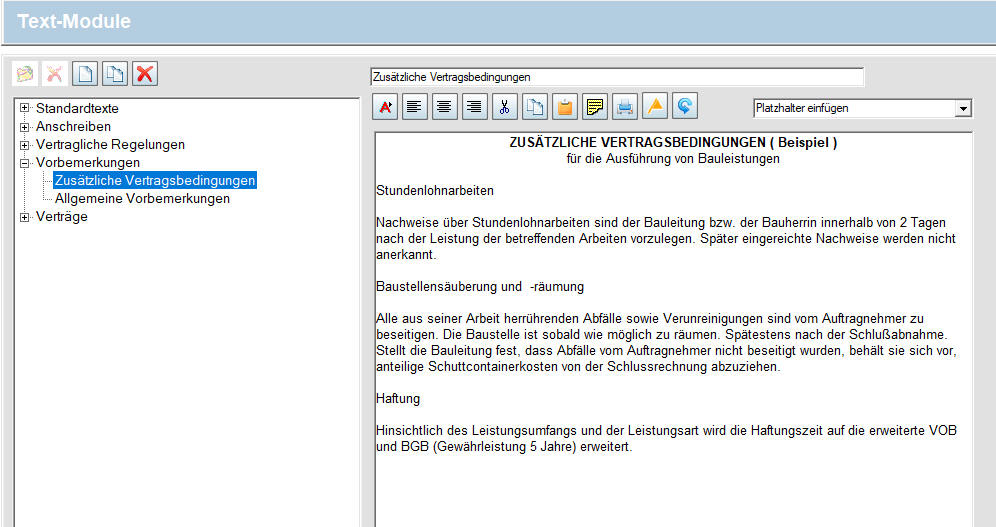Image resolution: width=996 pixels, height=527 pixels.
Task: Select Vorbemerkungen tree item
Action: click(88, 163)
